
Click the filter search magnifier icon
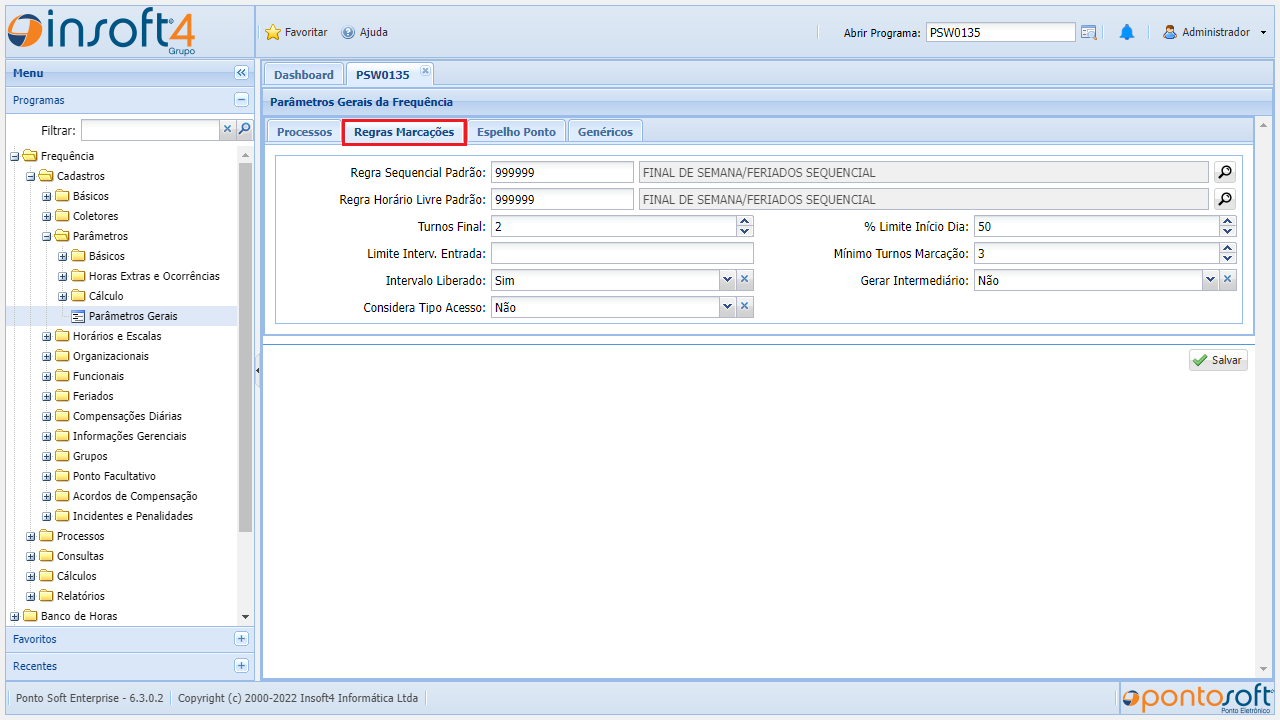pos(244,129)
